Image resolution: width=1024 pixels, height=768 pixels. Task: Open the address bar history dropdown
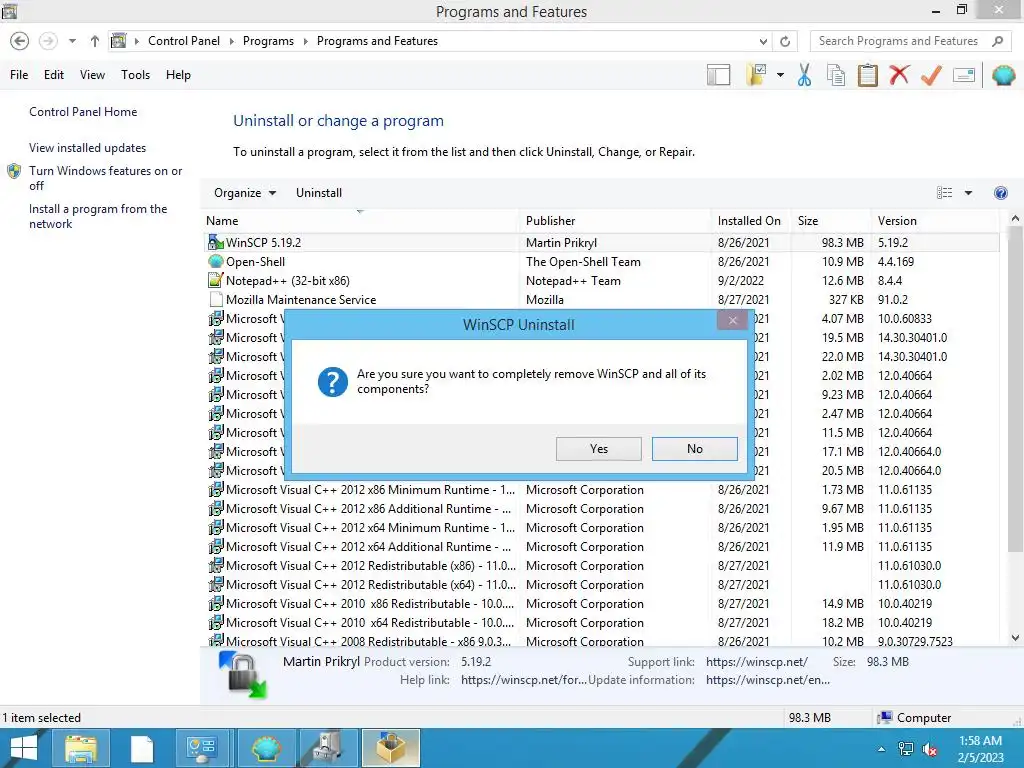763,41
